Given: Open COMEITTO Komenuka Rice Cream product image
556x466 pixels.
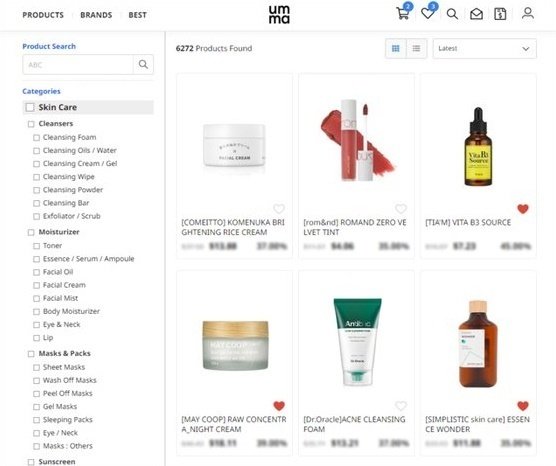Looking at the screenshot, I should (234, 145).
